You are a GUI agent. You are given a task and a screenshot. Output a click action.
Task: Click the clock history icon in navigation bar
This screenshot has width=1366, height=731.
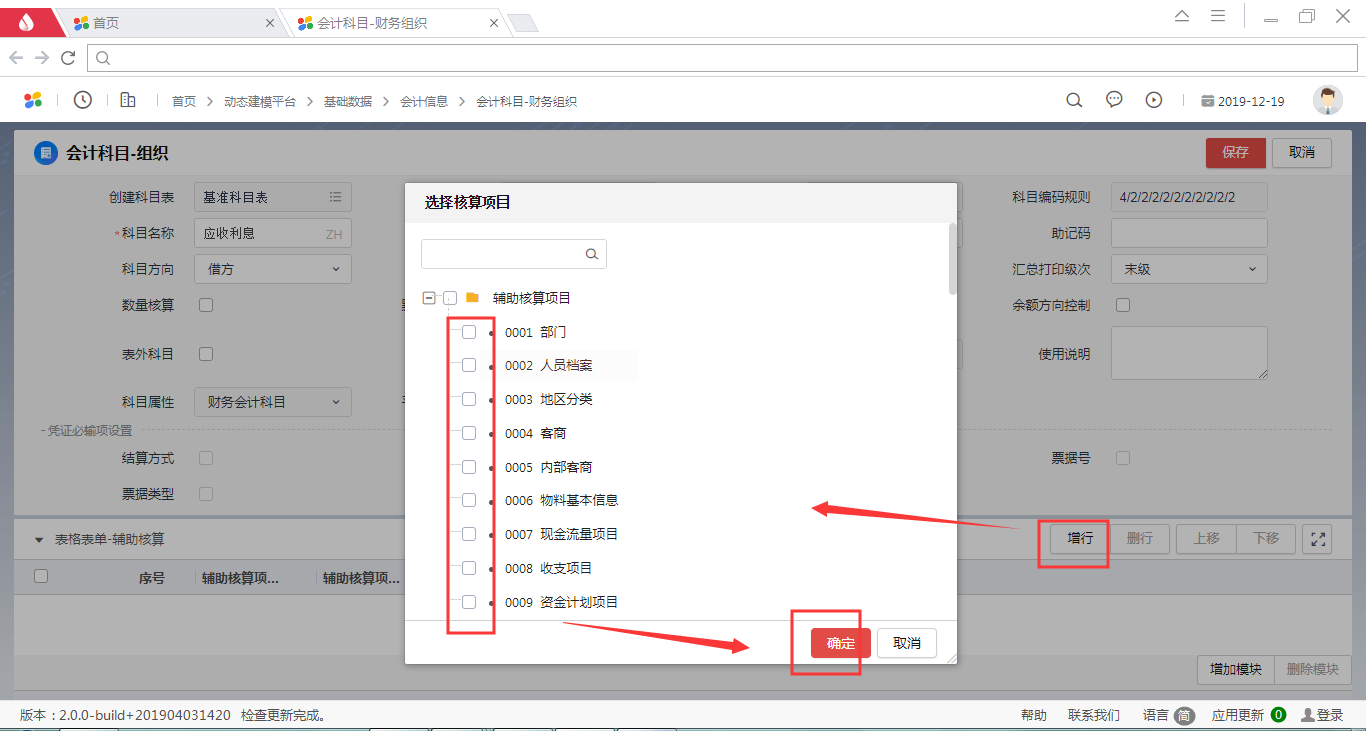point(83,100)
